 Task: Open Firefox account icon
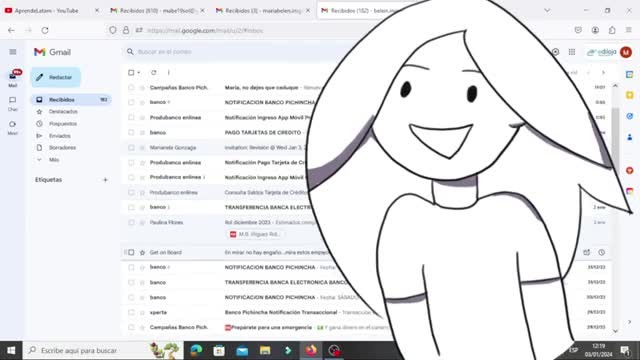click(x=595, y=30)
